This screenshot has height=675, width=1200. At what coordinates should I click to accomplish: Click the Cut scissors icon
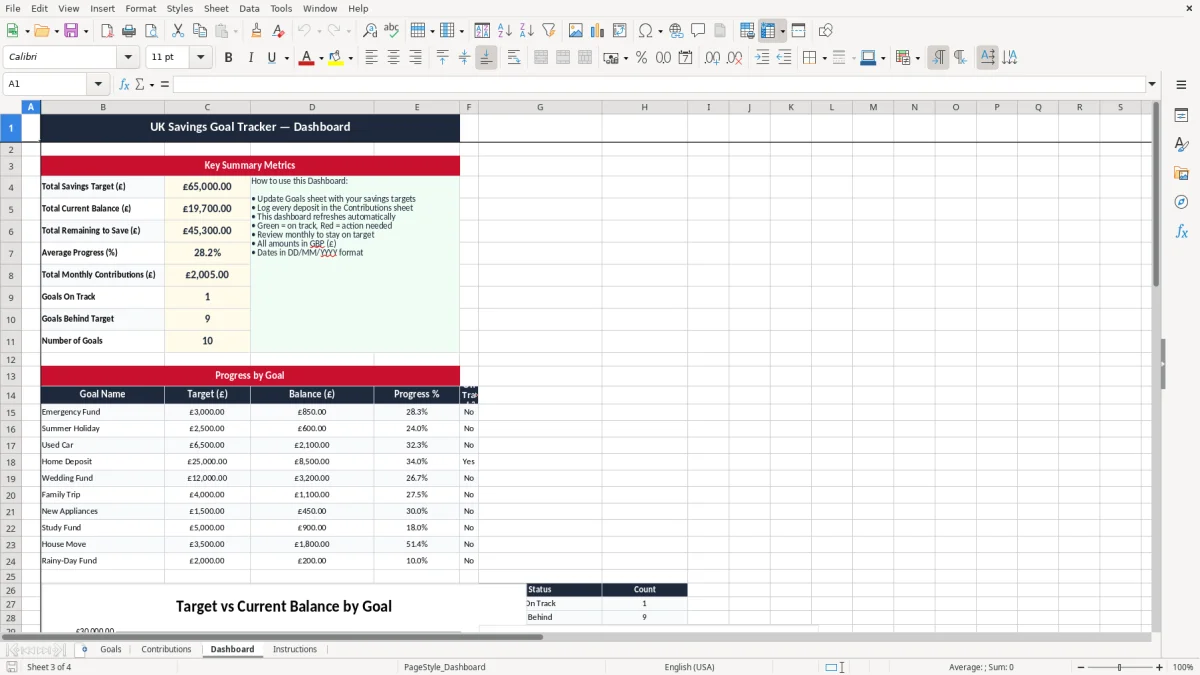(177, 31)
